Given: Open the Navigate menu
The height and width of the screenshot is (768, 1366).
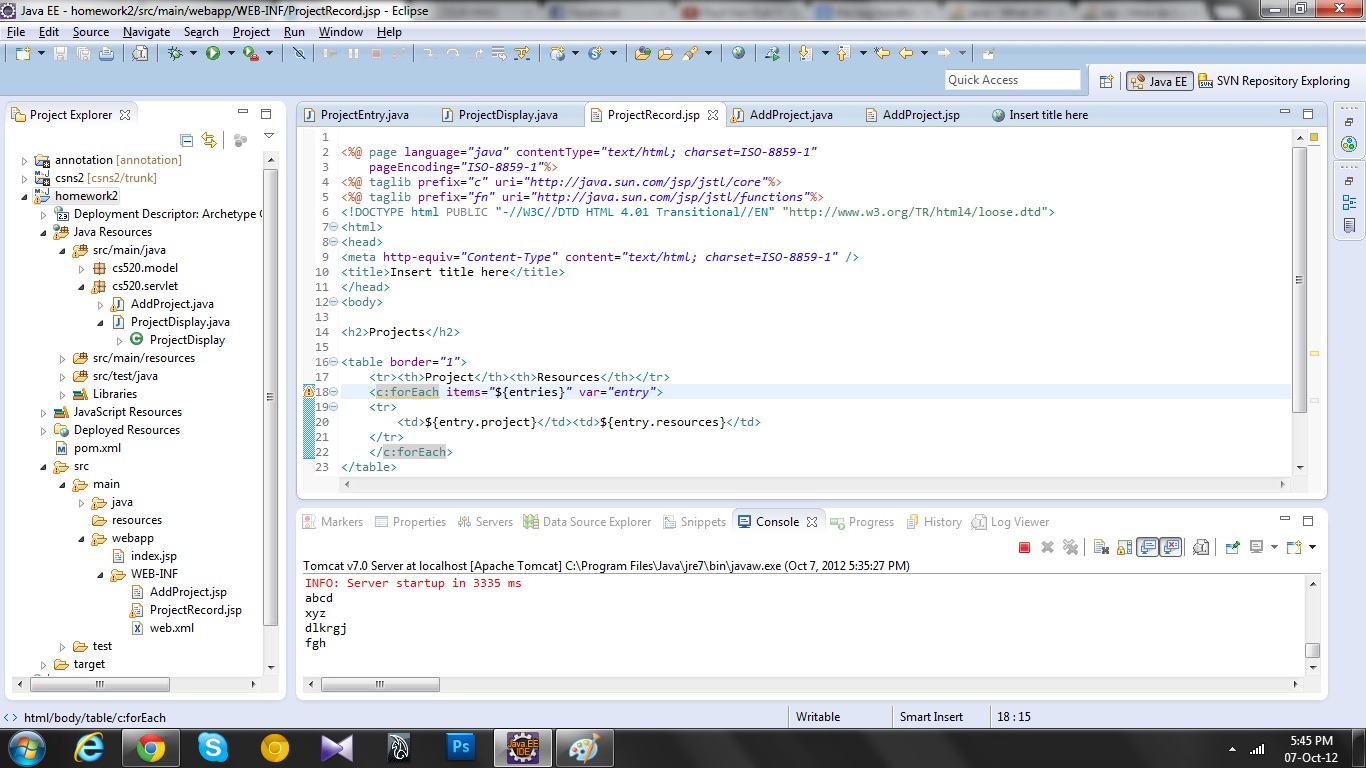Looking at the screenshot, I should (x=146, y=32).
